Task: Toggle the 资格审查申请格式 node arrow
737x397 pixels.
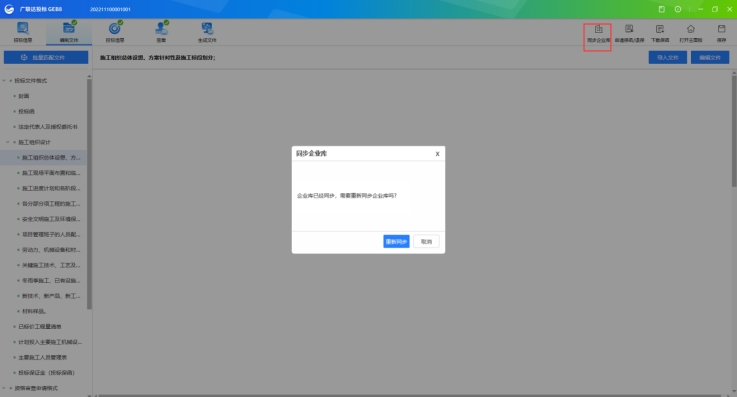Action: coord(4,388)
